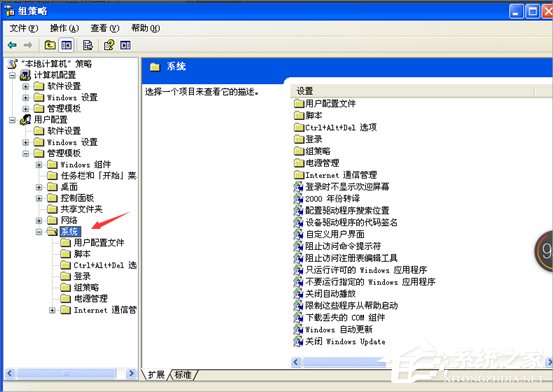
Task: Select the 关闭 Windows Update policy
Action: tap(339, 342)
